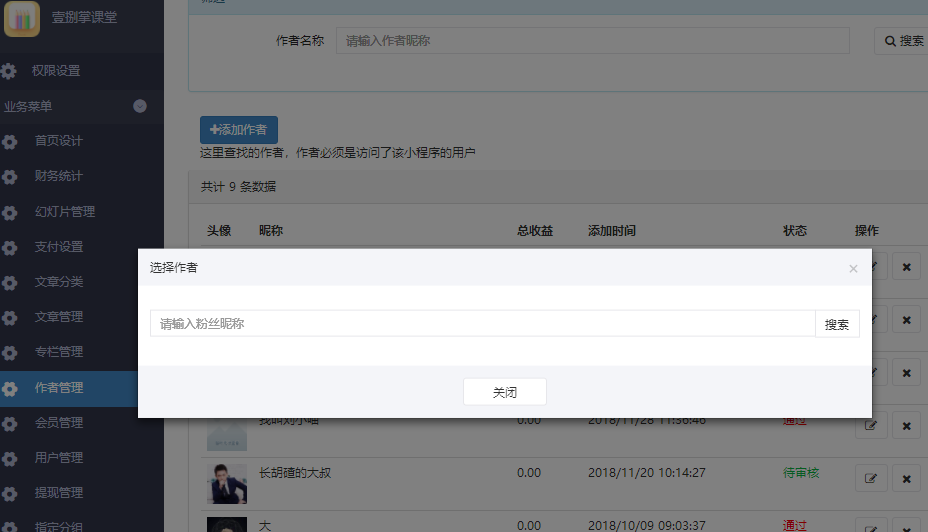Click nickname 长胡碴的大叔

tap(295, 473)
